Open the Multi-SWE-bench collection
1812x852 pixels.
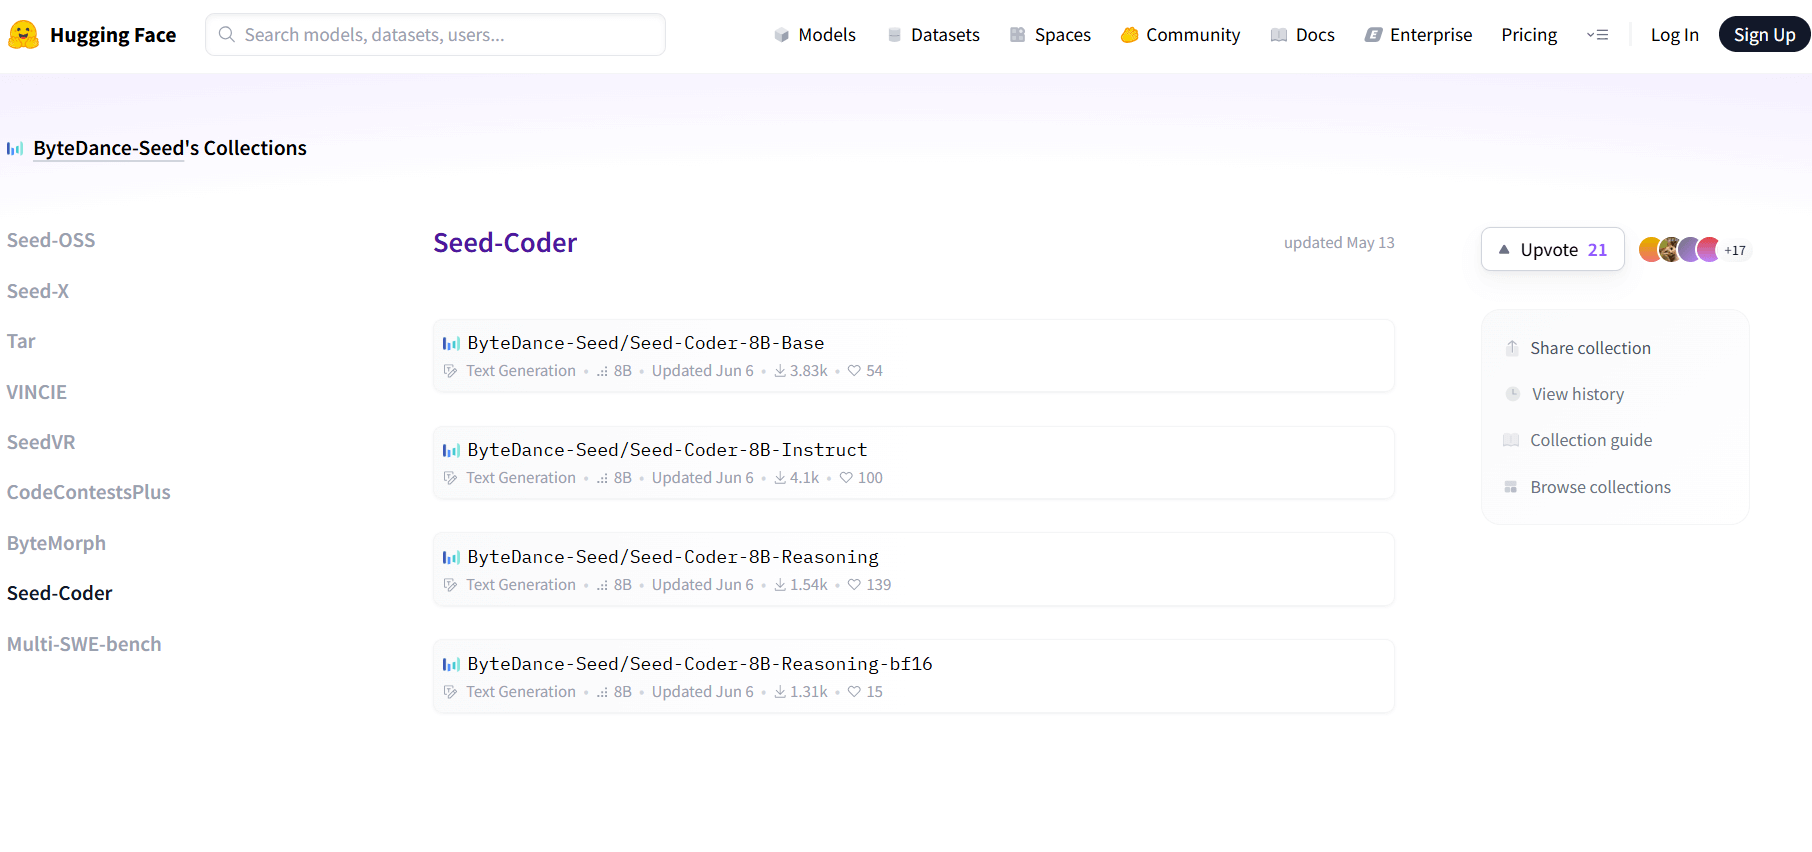pyautogui.click(x=84, y=644)
